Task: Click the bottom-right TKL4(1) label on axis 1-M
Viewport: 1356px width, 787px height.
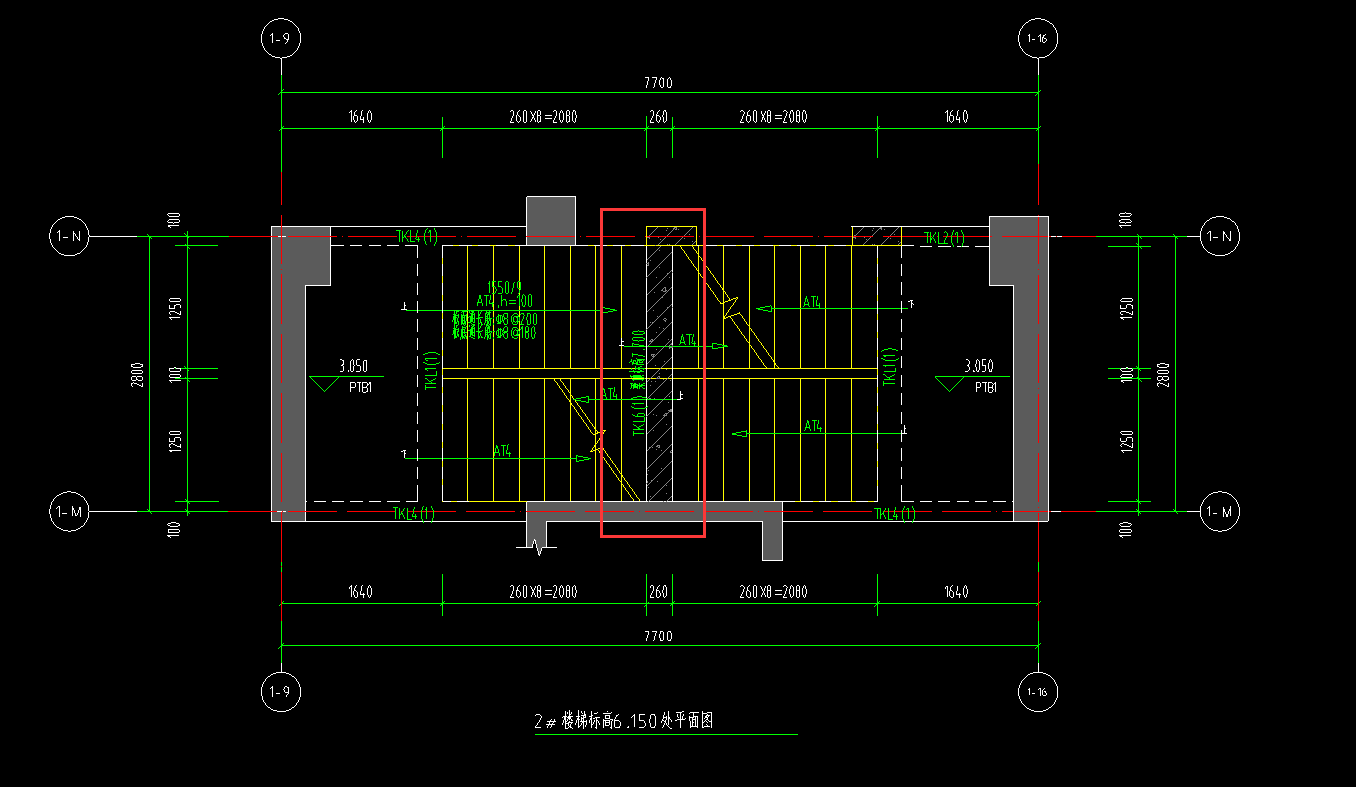Action: pyautogui.click(x=895, y=514)
